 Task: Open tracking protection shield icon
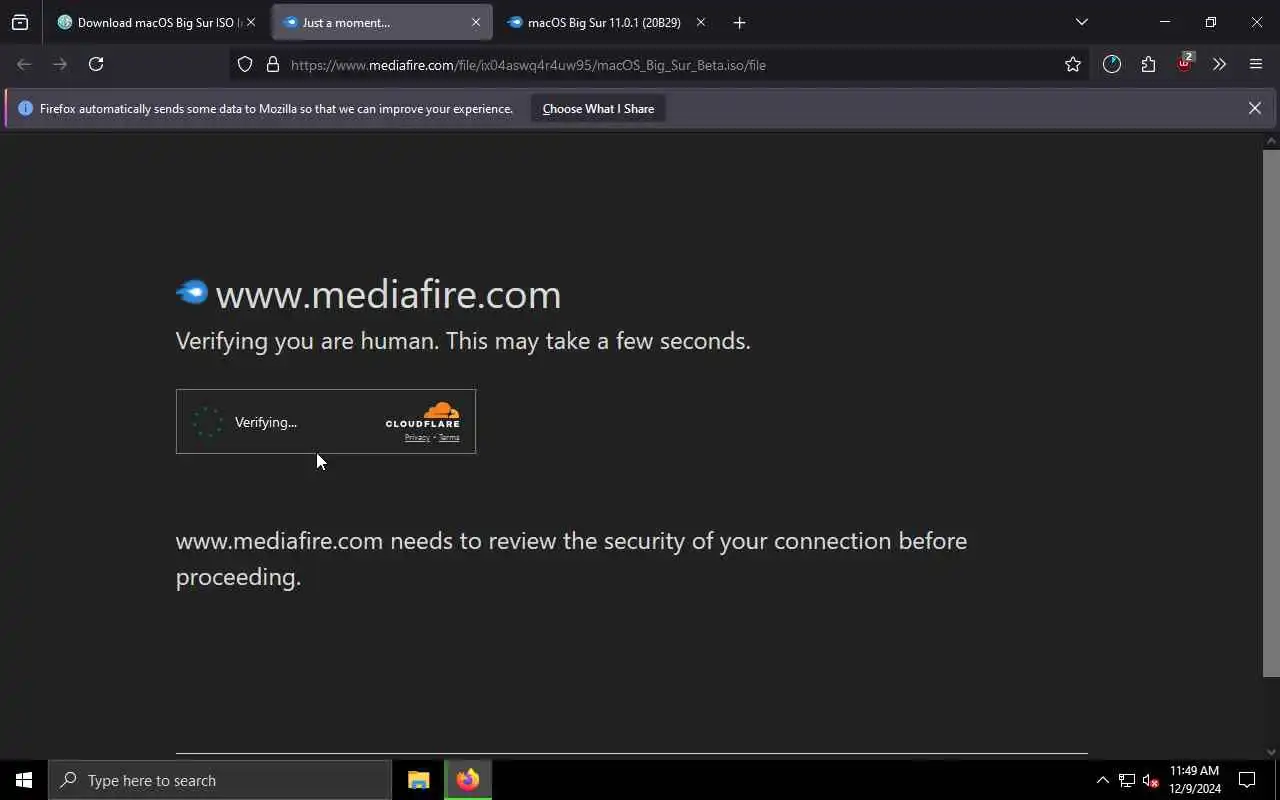(x=245, y=64)
